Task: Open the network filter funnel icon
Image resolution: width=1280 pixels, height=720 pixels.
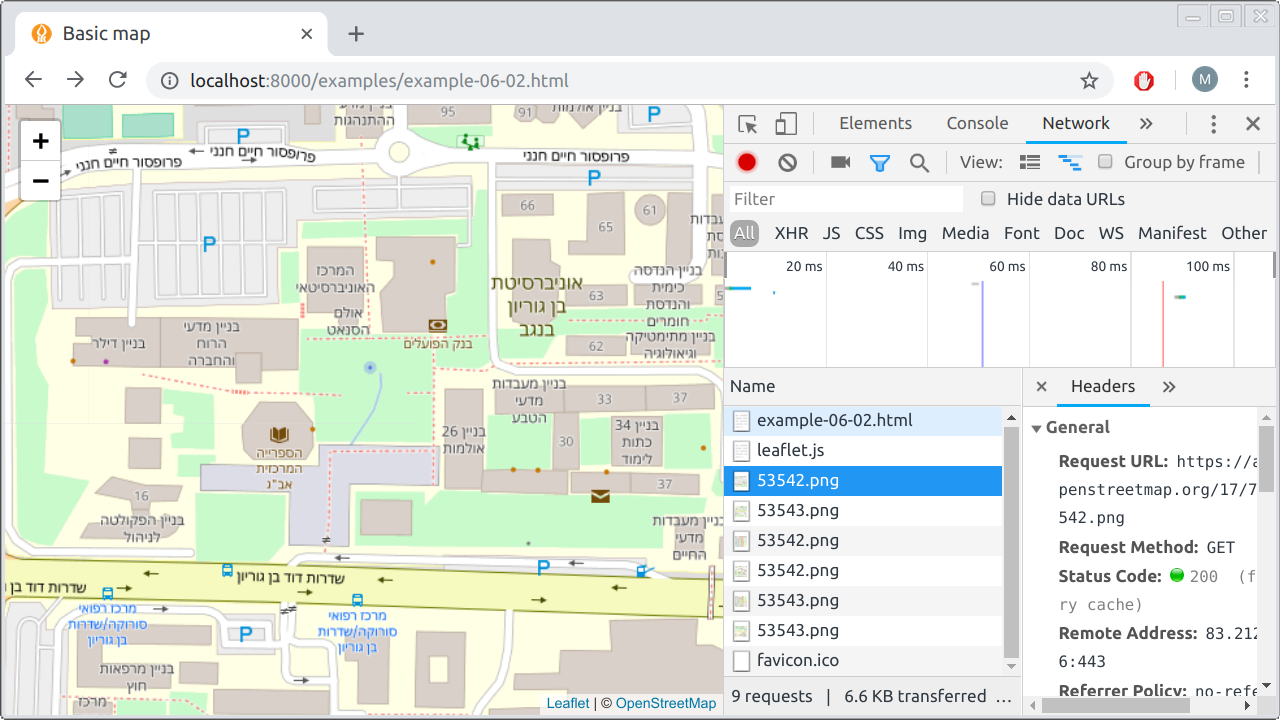Action: (879, 162)
